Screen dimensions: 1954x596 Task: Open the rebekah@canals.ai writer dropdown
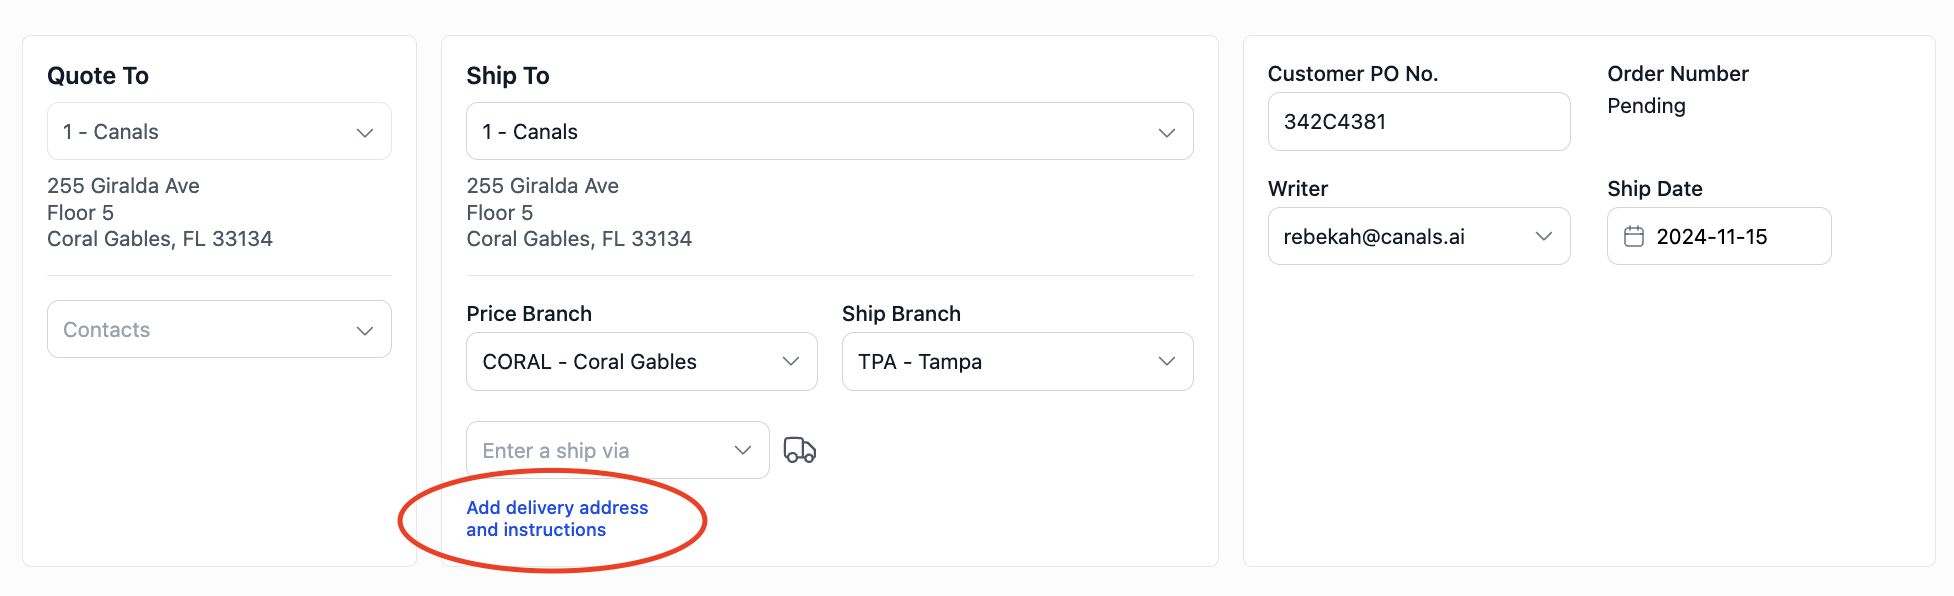(1418, 236)
